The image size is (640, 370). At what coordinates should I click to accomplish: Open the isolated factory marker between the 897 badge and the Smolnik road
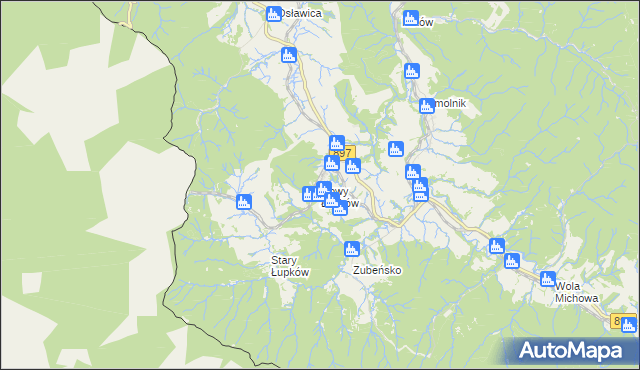tap(396, 149)
